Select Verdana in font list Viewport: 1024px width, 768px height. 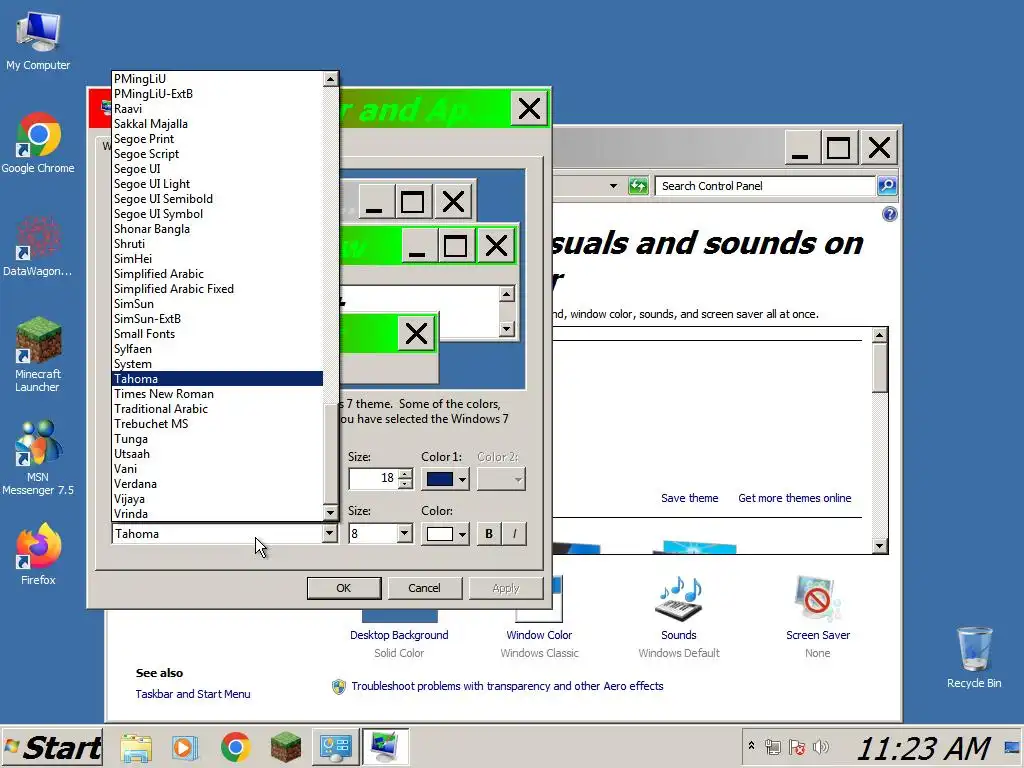[217, 484]
